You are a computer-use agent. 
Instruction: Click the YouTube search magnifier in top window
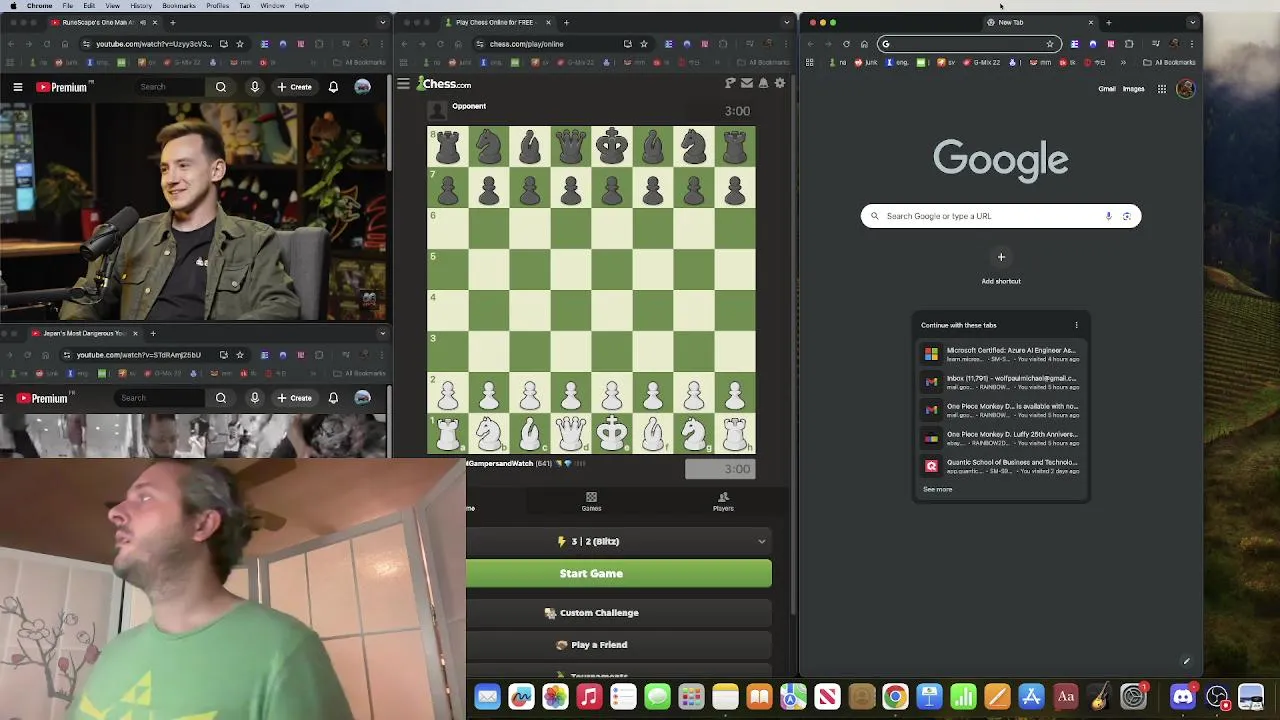[x=221, y=87]
